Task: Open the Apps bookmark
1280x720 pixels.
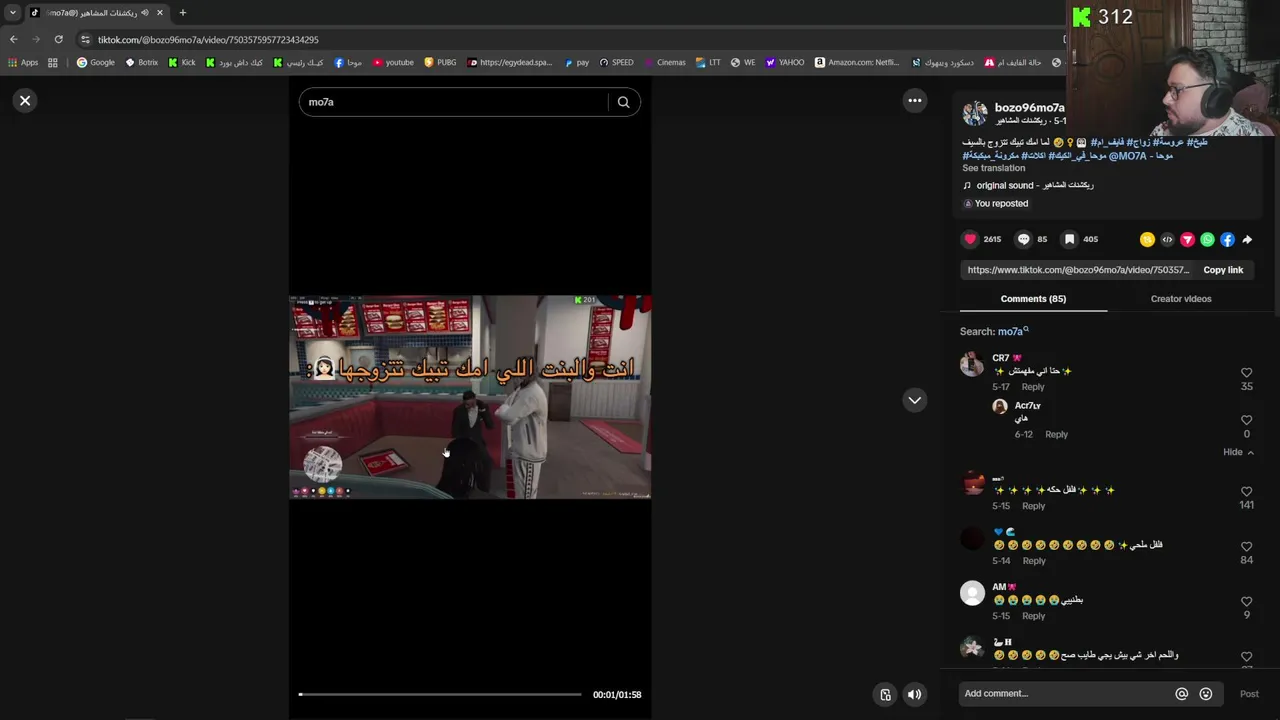Action: (23, 62)
